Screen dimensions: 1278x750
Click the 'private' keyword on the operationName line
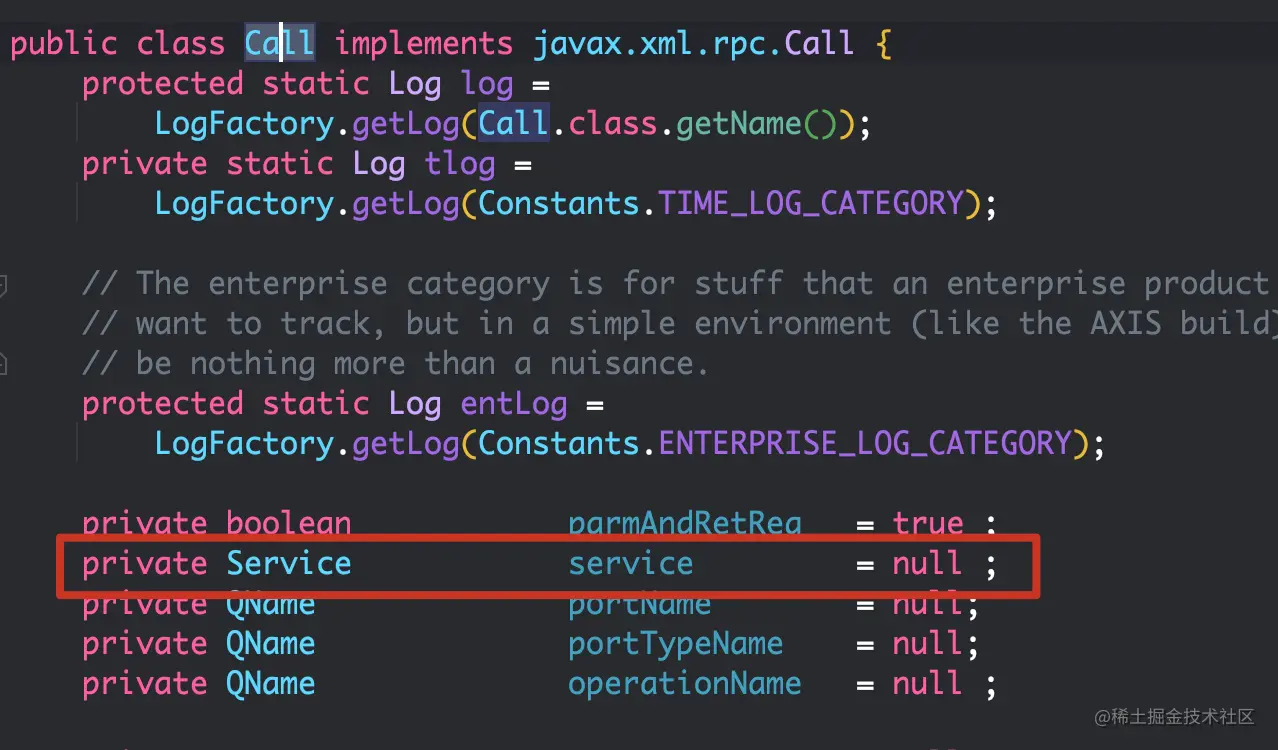pyautogui.click(x=144, y=684)
